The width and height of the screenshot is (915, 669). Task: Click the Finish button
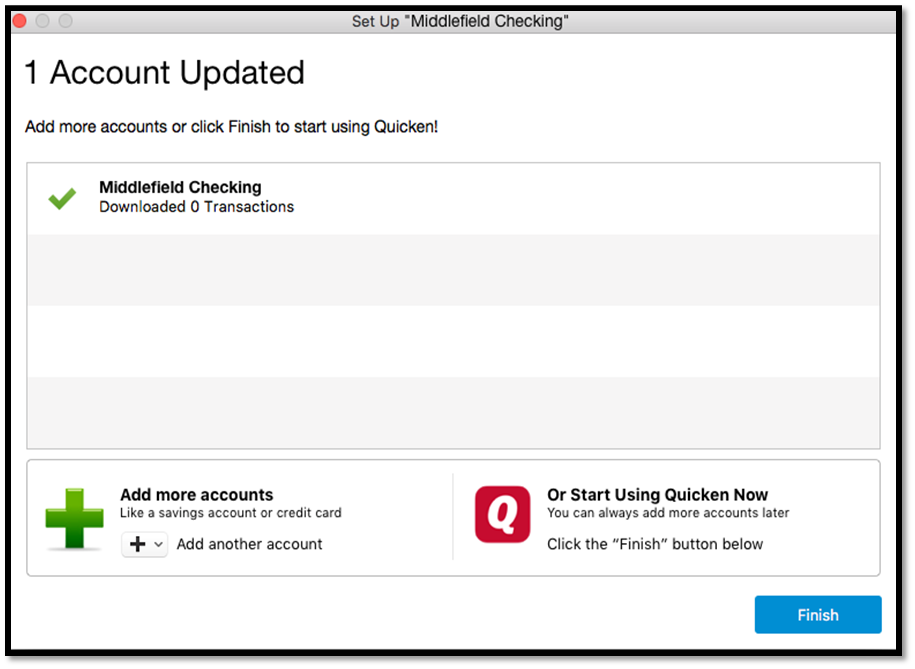tap(817, 615)
